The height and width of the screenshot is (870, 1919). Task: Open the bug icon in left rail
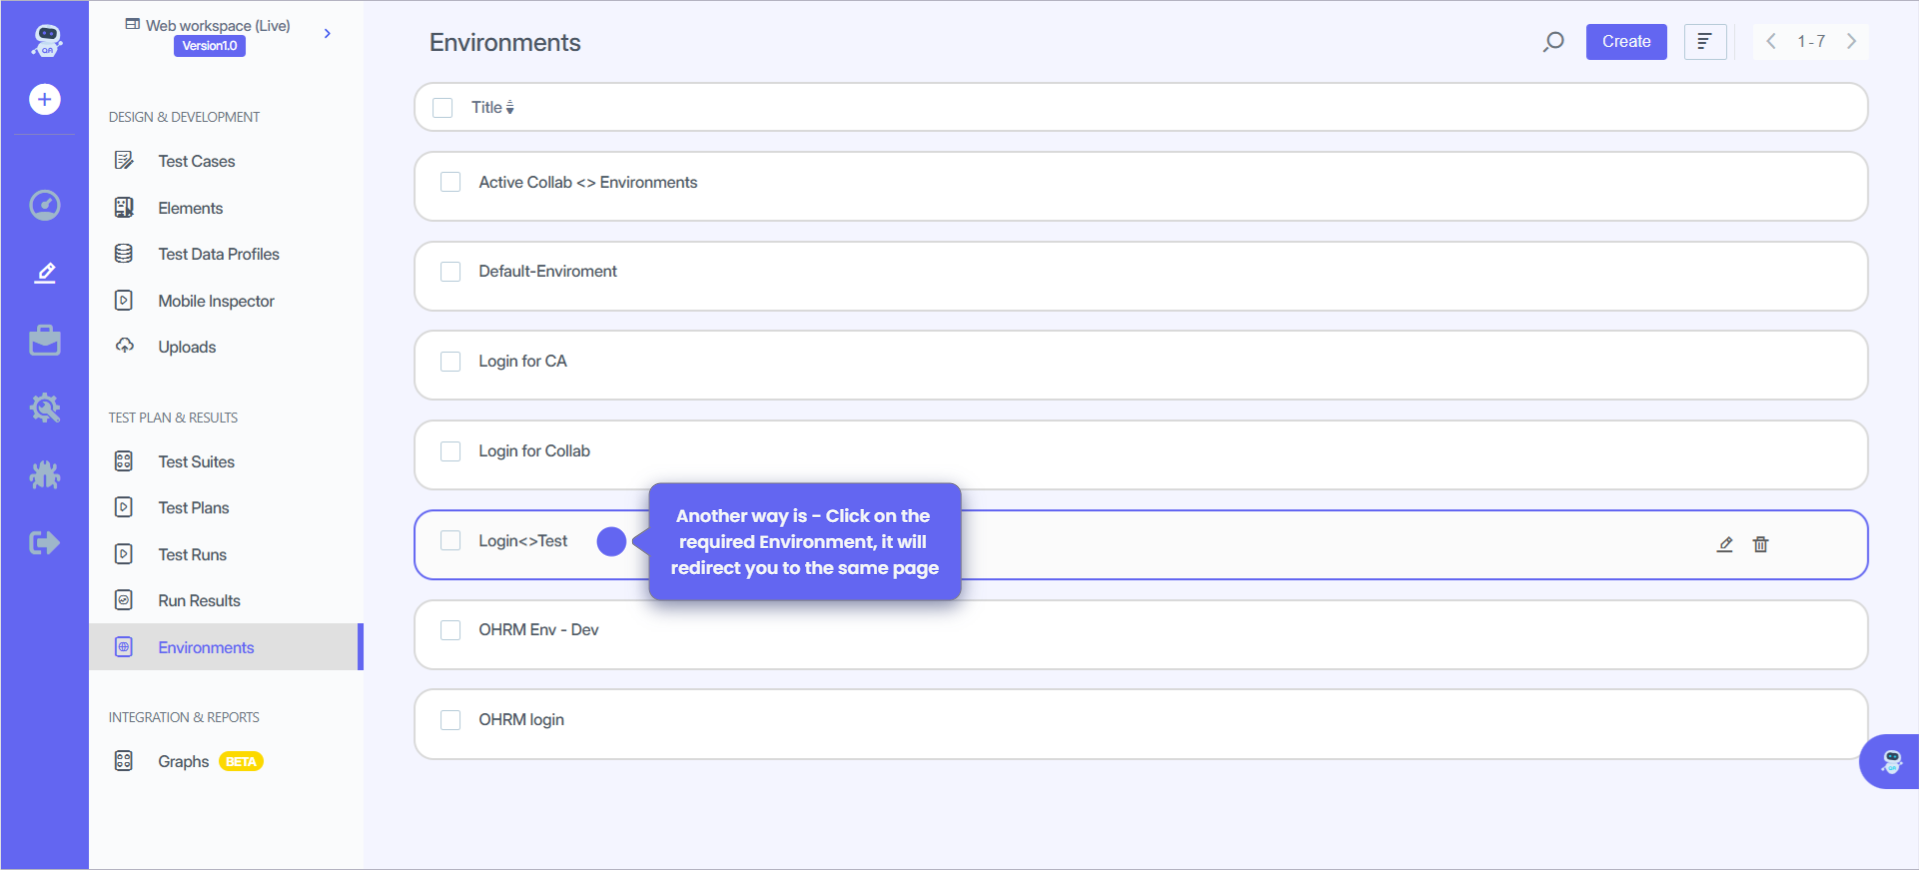tap(45, 475)
